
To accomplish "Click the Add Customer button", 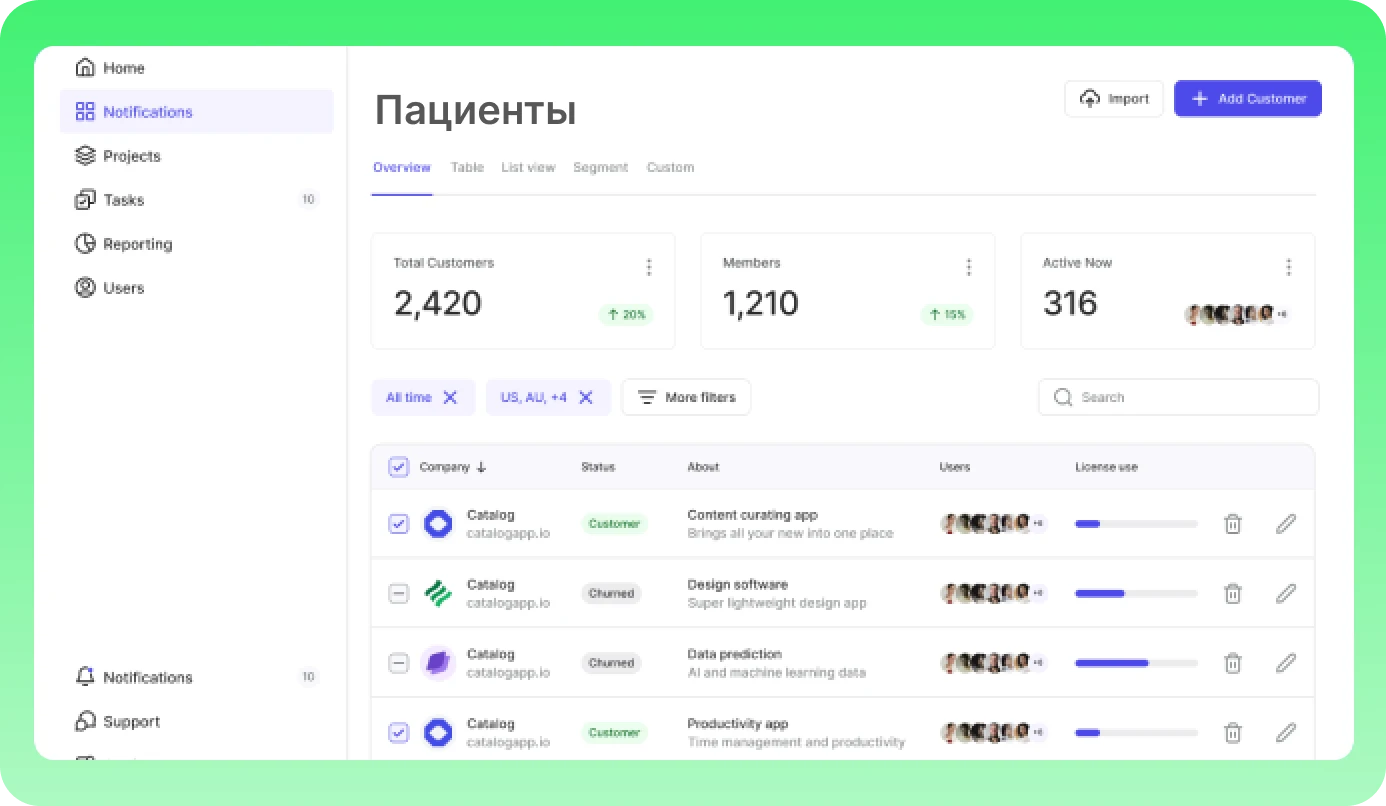I will click(1247, 99).
